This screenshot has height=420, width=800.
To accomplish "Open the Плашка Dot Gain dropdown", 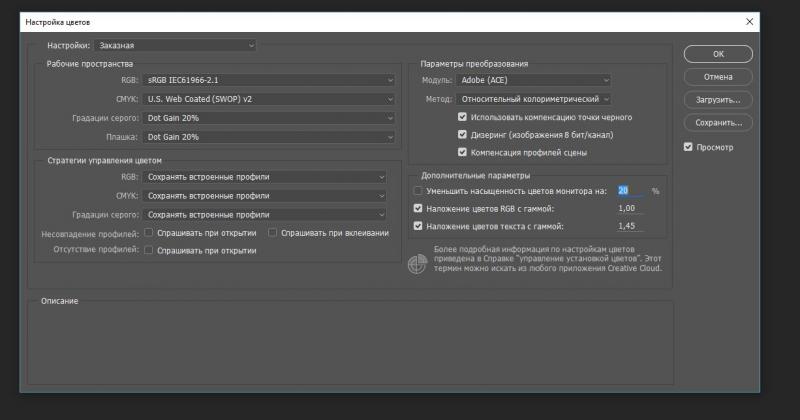I will 268,137.
